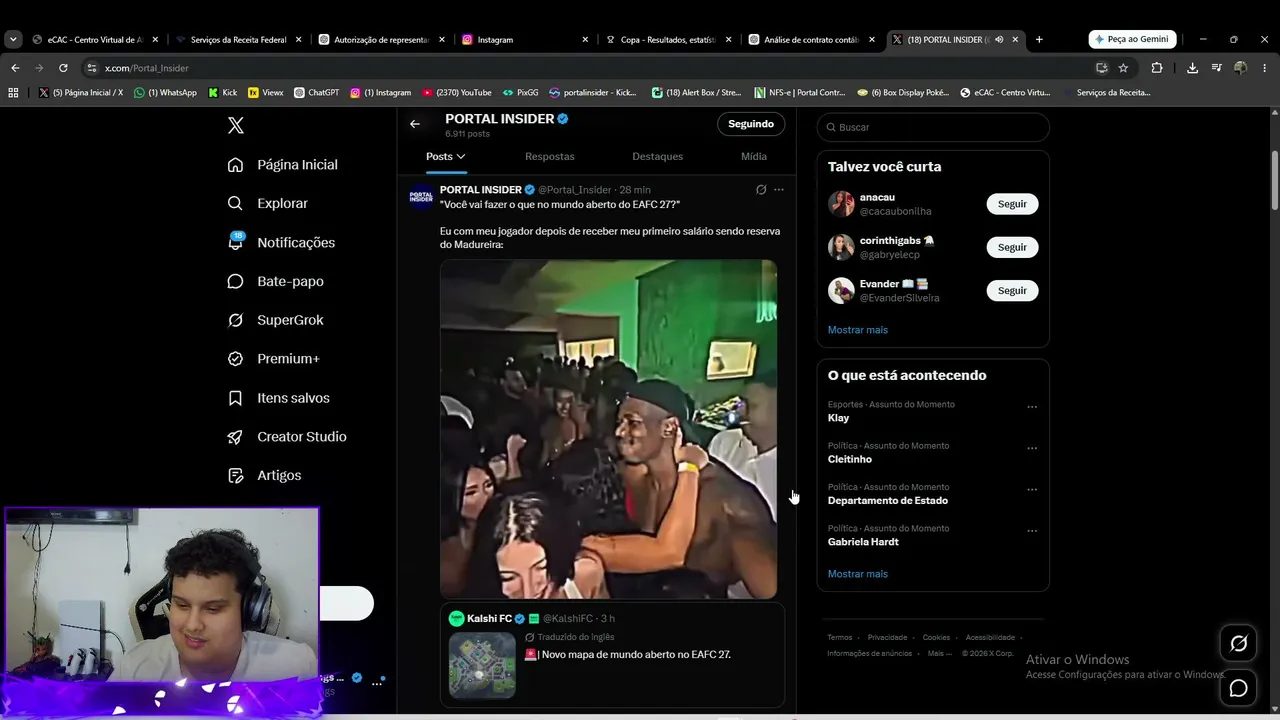The width and height of the screenshot is (1280, 720).
Task: Open the Privacidade footer link
Action: coord(887,638)
